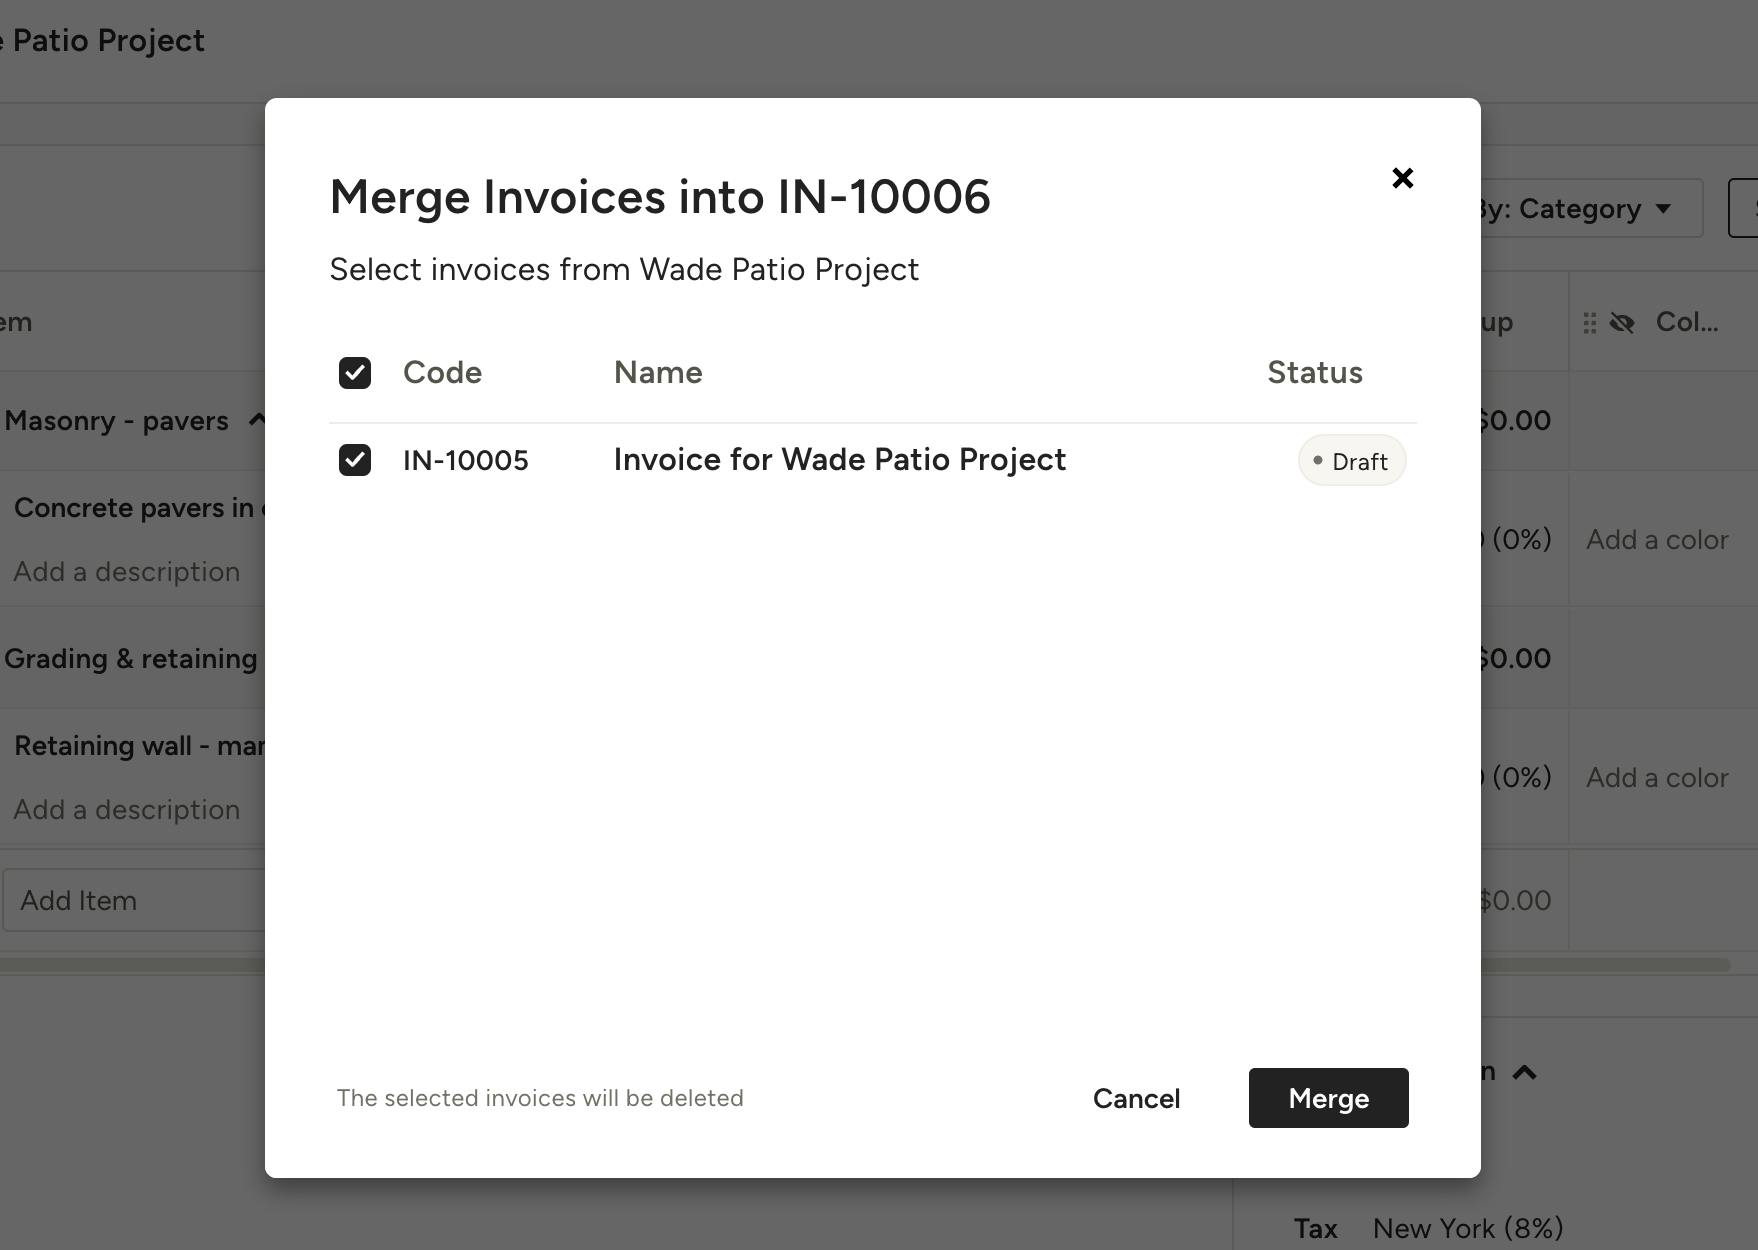Click the Merge button
Image resolution: width=1758 pixels, height=1250 pixels.
point(1328,1098)
